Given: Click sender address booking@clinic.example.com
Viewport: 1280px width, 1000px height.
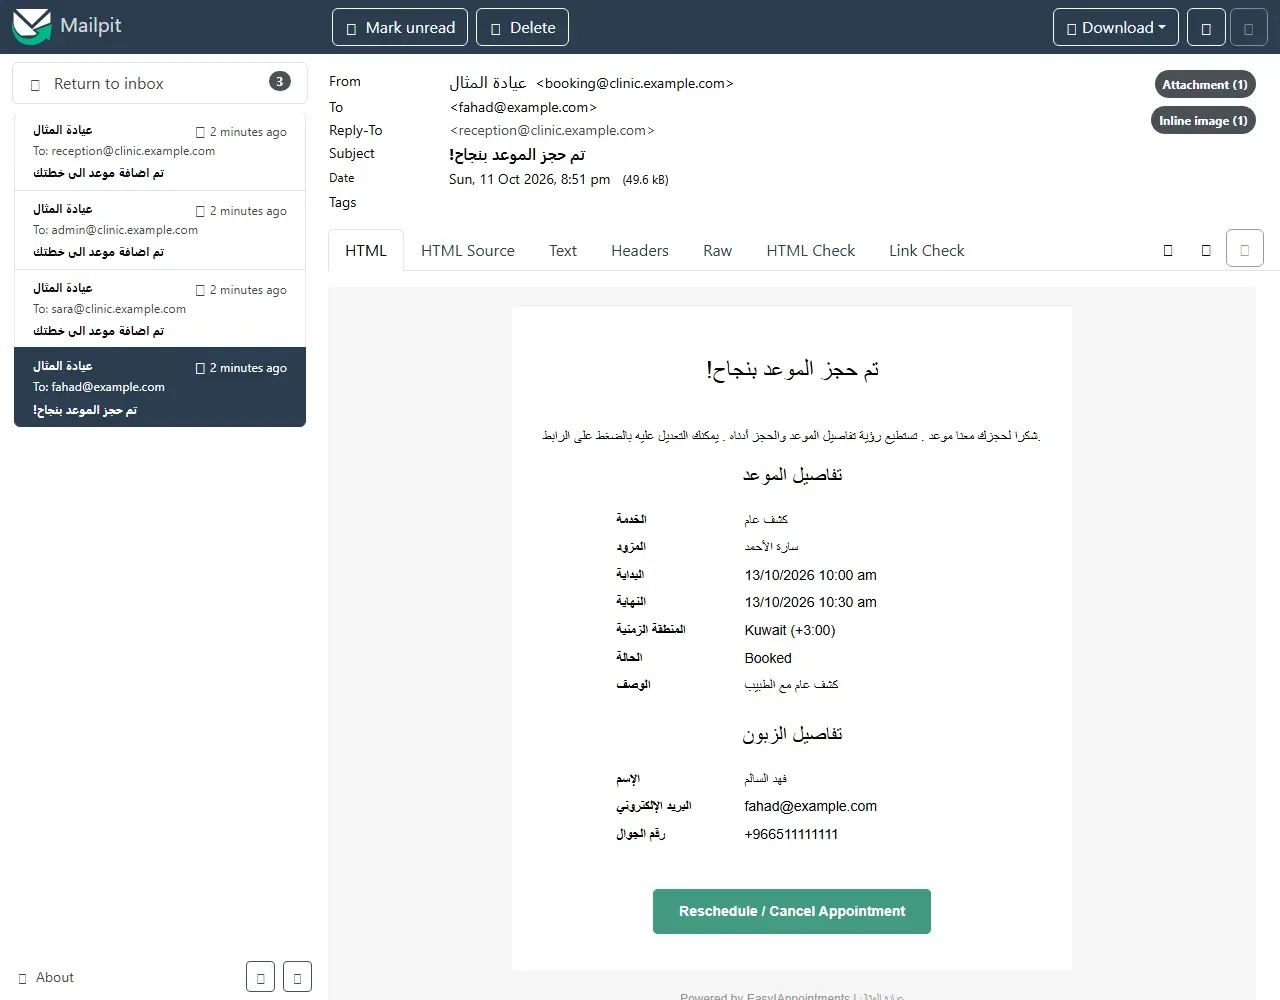Looking at the screenshot, I should coord(635,83).
